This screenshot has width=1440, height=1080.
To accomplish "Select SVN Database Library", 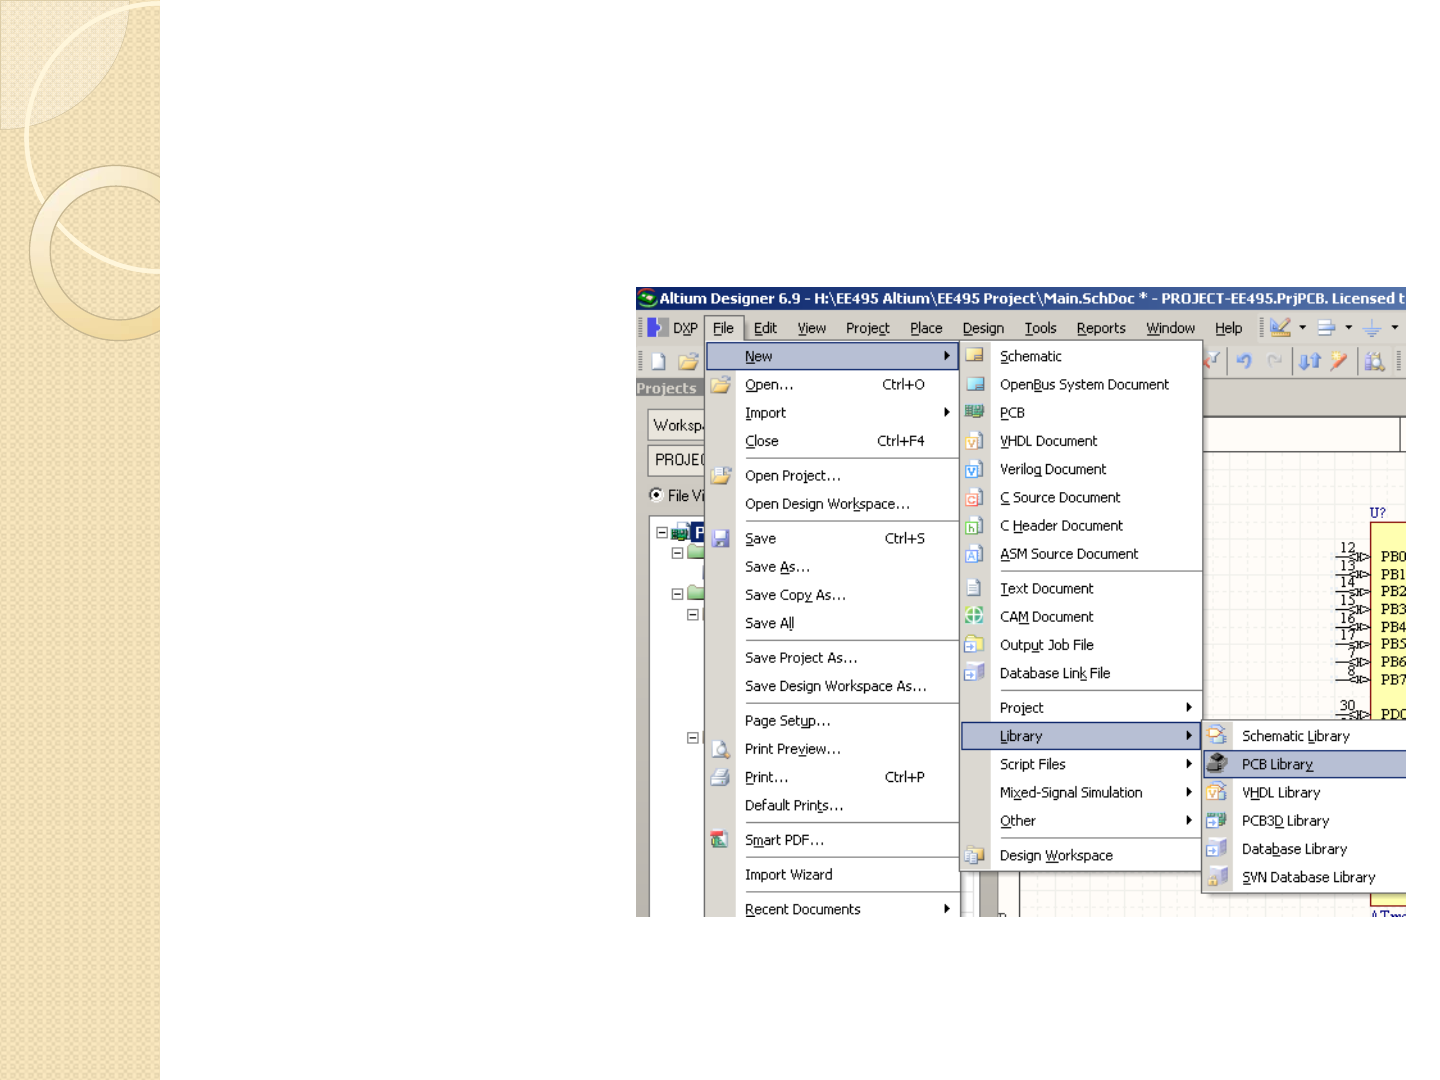I will 1305,877.
